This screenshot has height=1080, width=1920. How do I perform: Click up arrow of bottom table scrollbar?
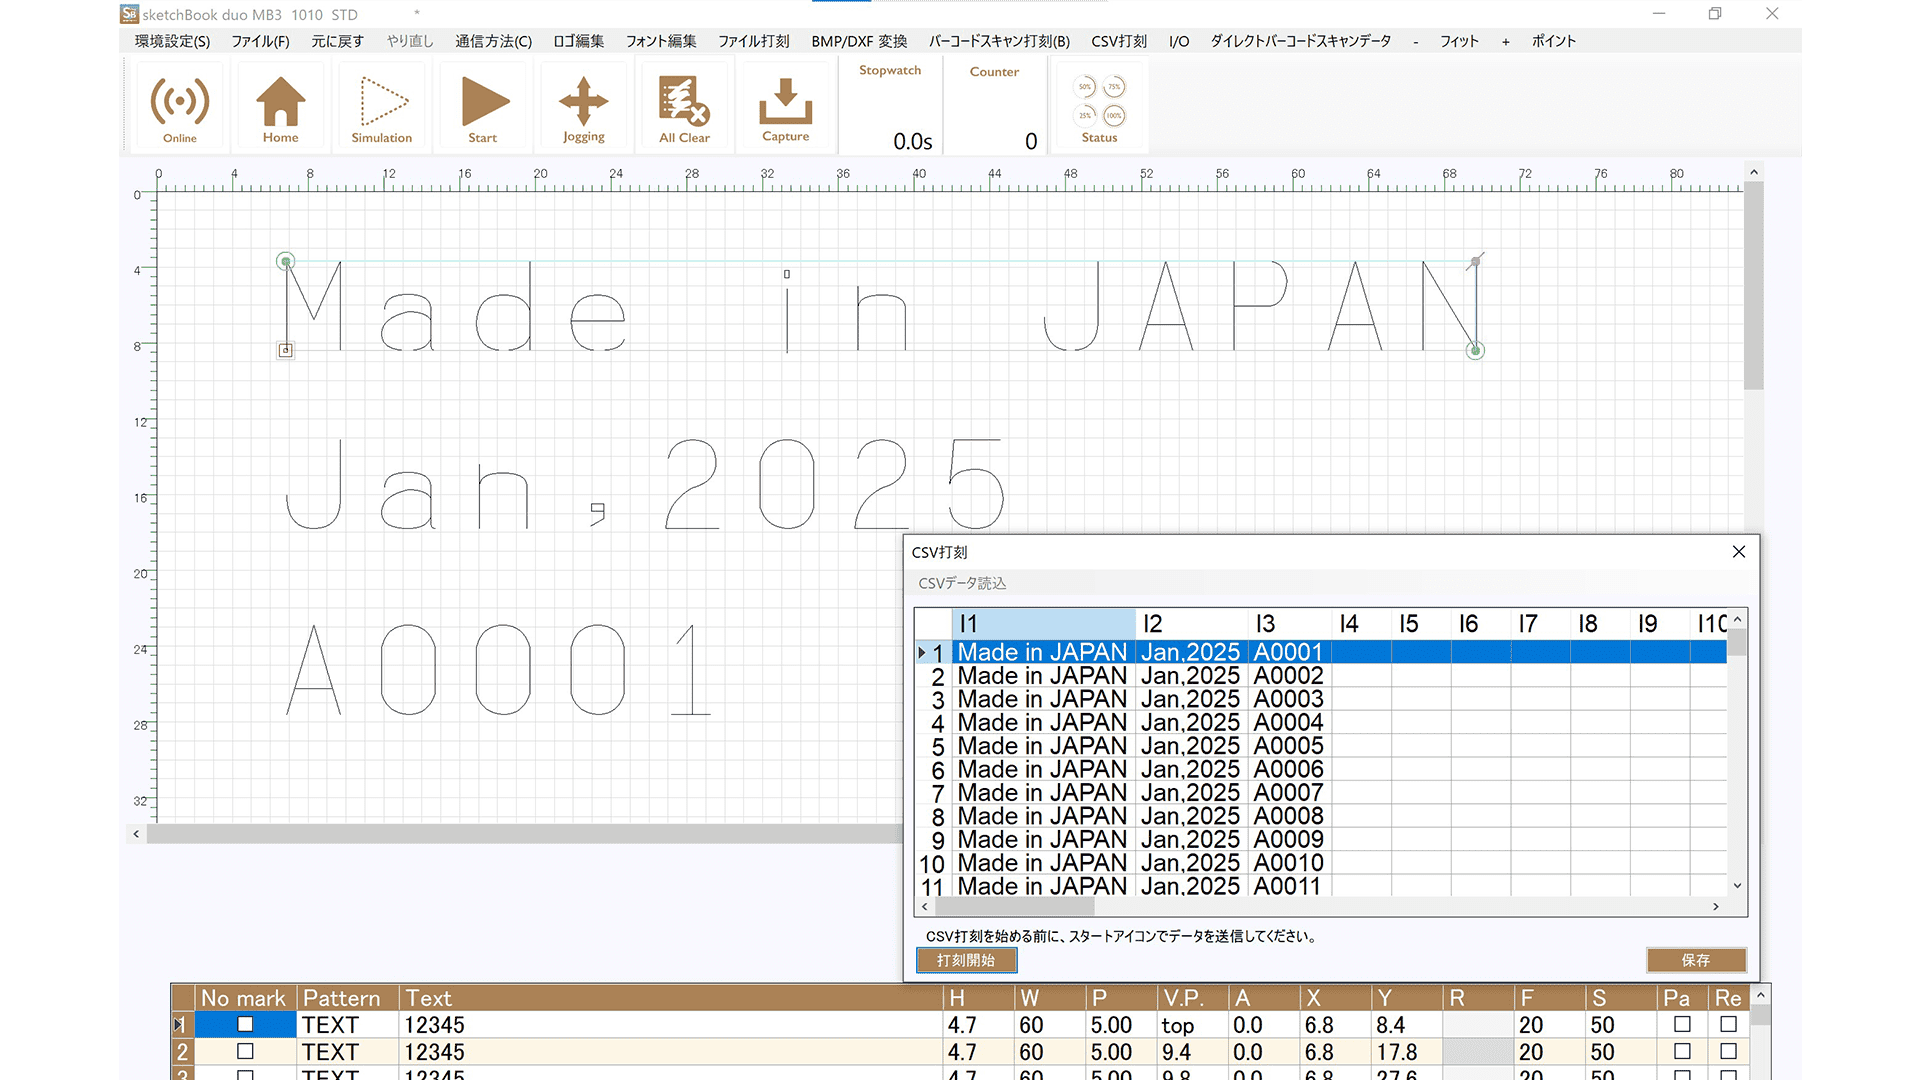tap(1761, 995)
